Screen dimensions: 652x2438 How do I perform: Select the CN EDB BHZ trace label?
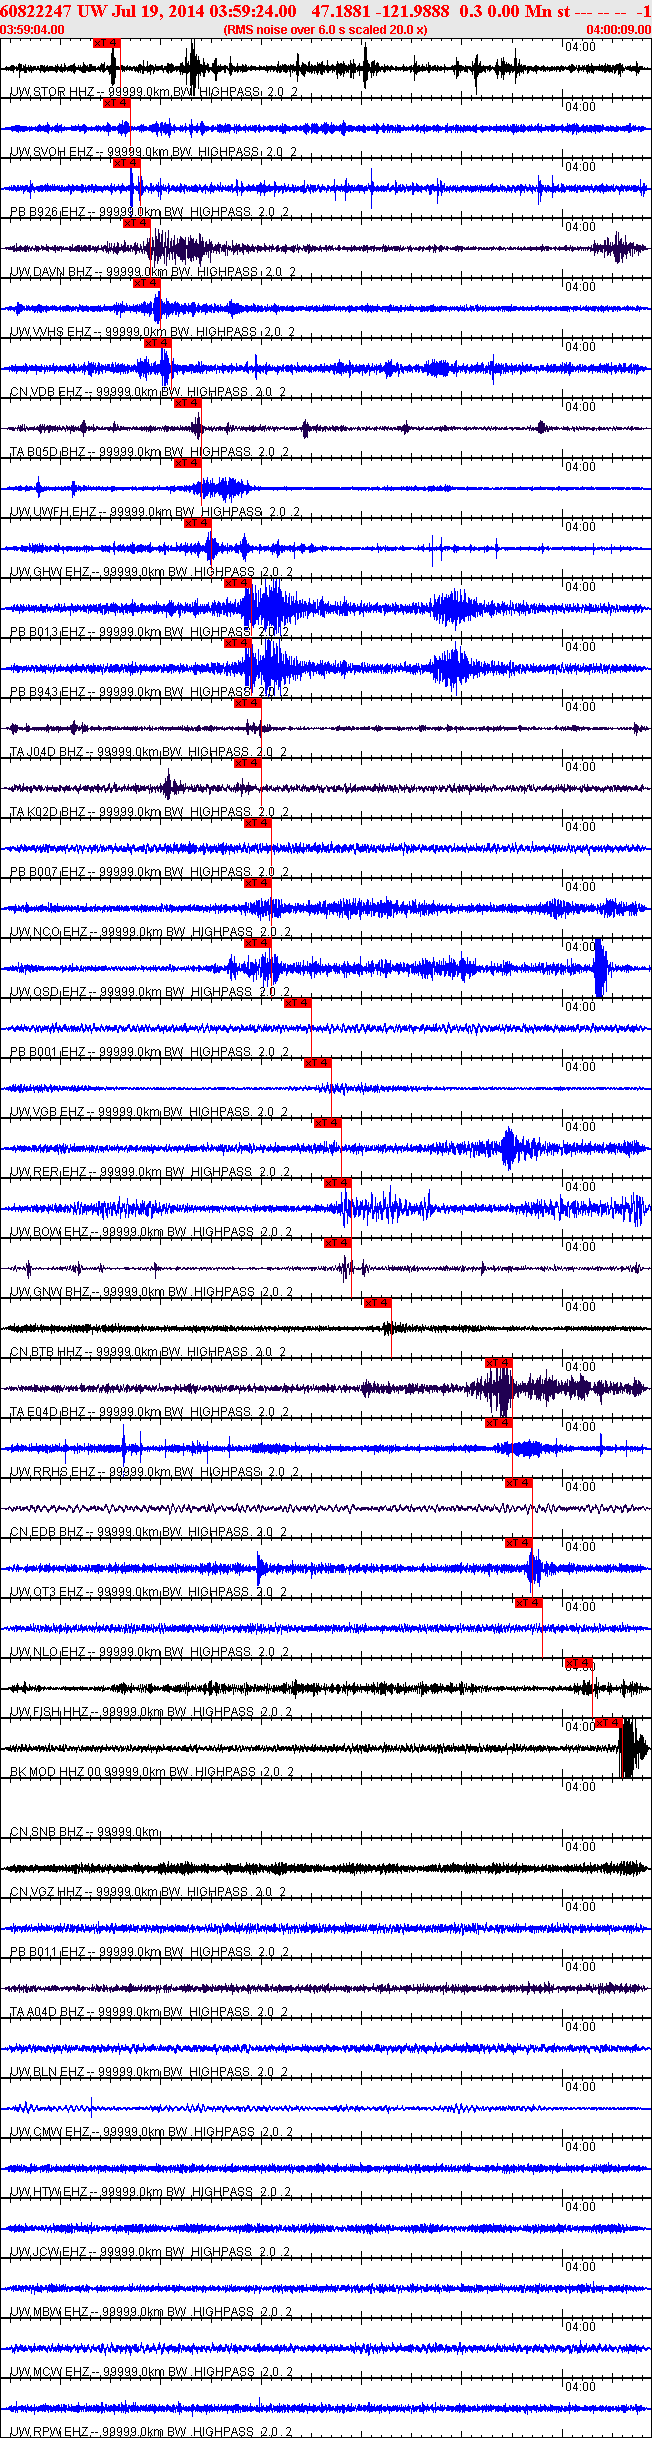tap(147, 1532)
